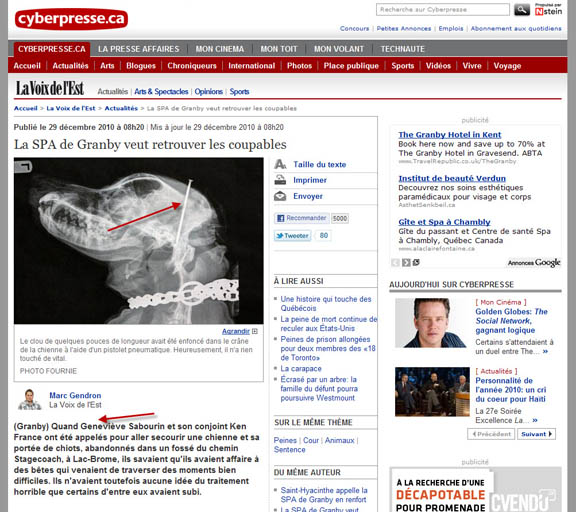Click the Envoyer envelope icon

coord(280,196)
